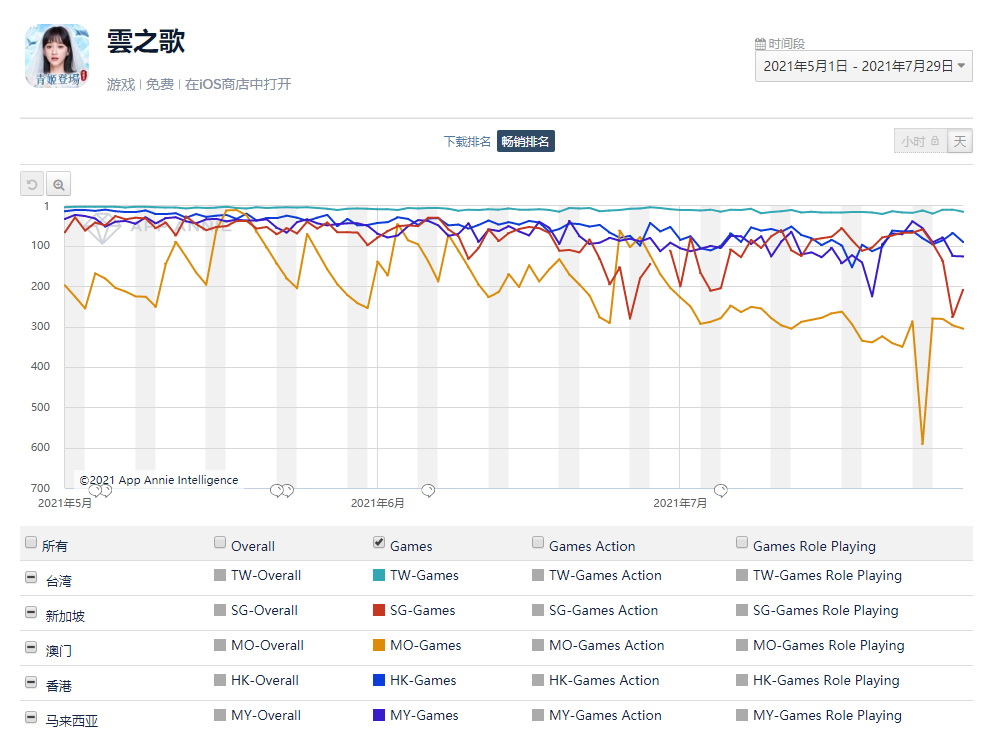Click the event marker below early June
This screenshot has width=993, height=740.
click(x=428, y=490)
